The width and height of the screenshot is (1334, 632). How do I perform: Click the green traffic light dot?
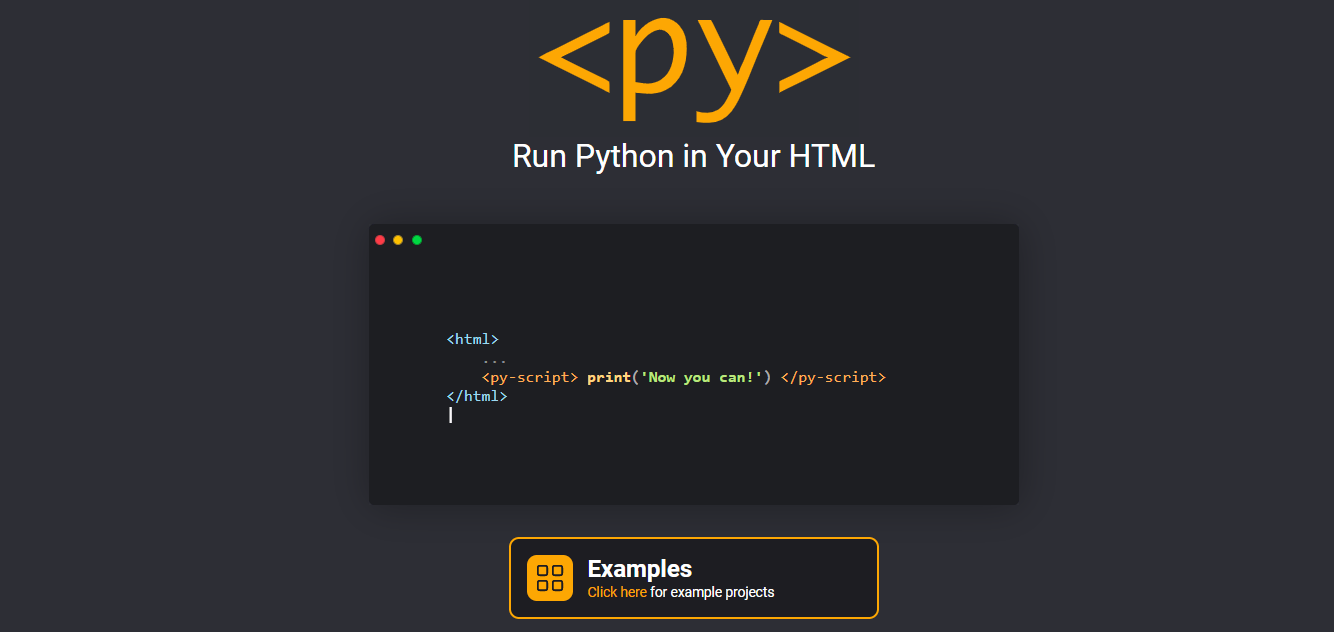click(416, 239)
